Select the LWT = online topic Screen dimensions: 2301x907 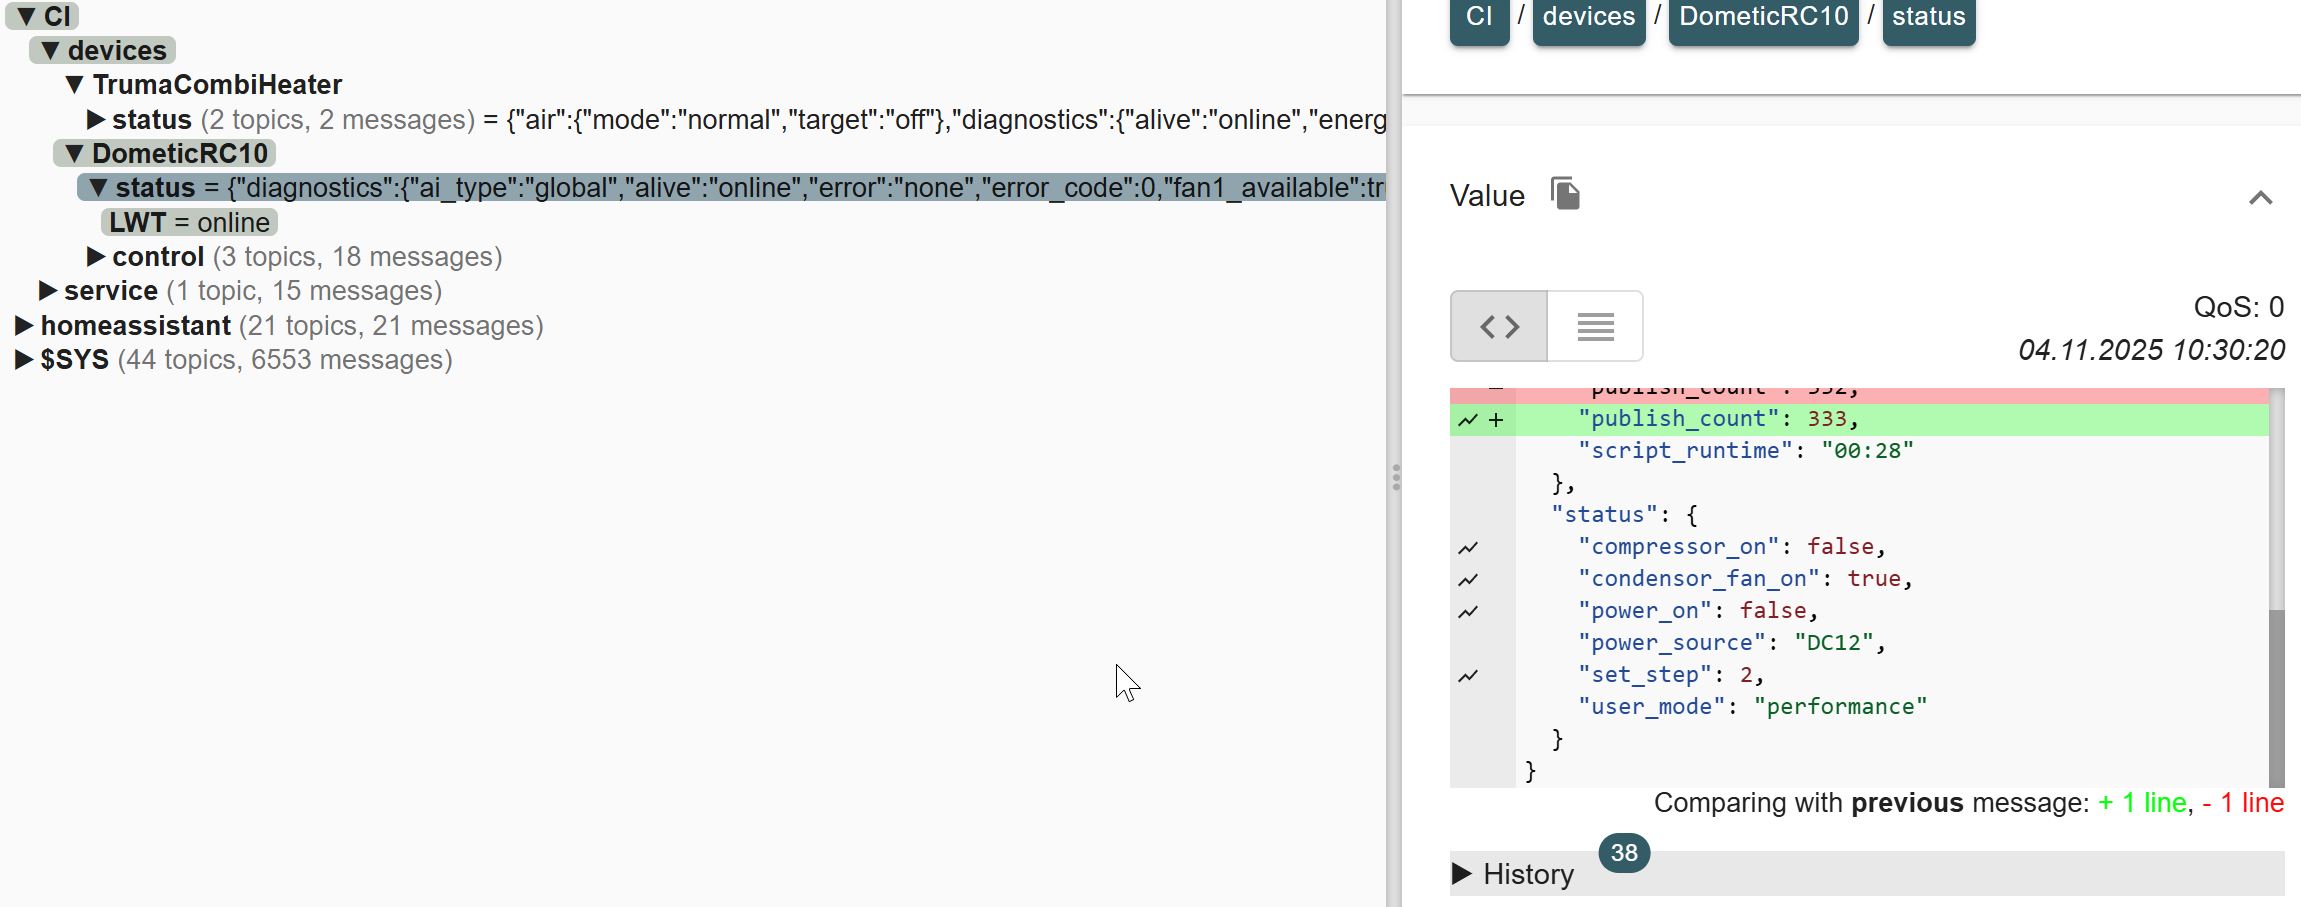[189, 222]
